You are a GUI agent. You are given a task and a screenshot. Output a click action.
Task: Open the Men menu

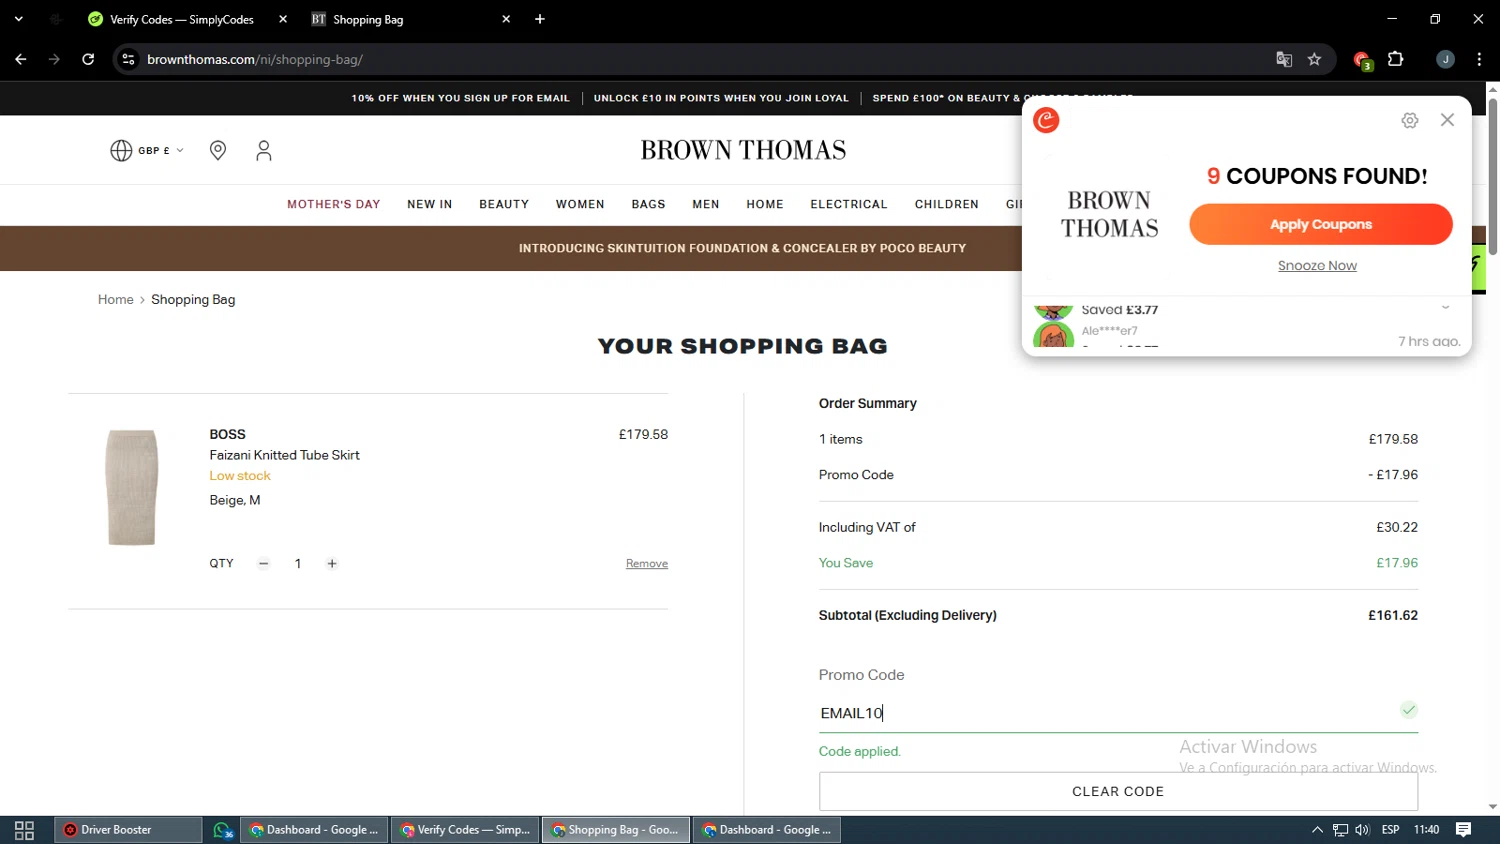[706, 204]
